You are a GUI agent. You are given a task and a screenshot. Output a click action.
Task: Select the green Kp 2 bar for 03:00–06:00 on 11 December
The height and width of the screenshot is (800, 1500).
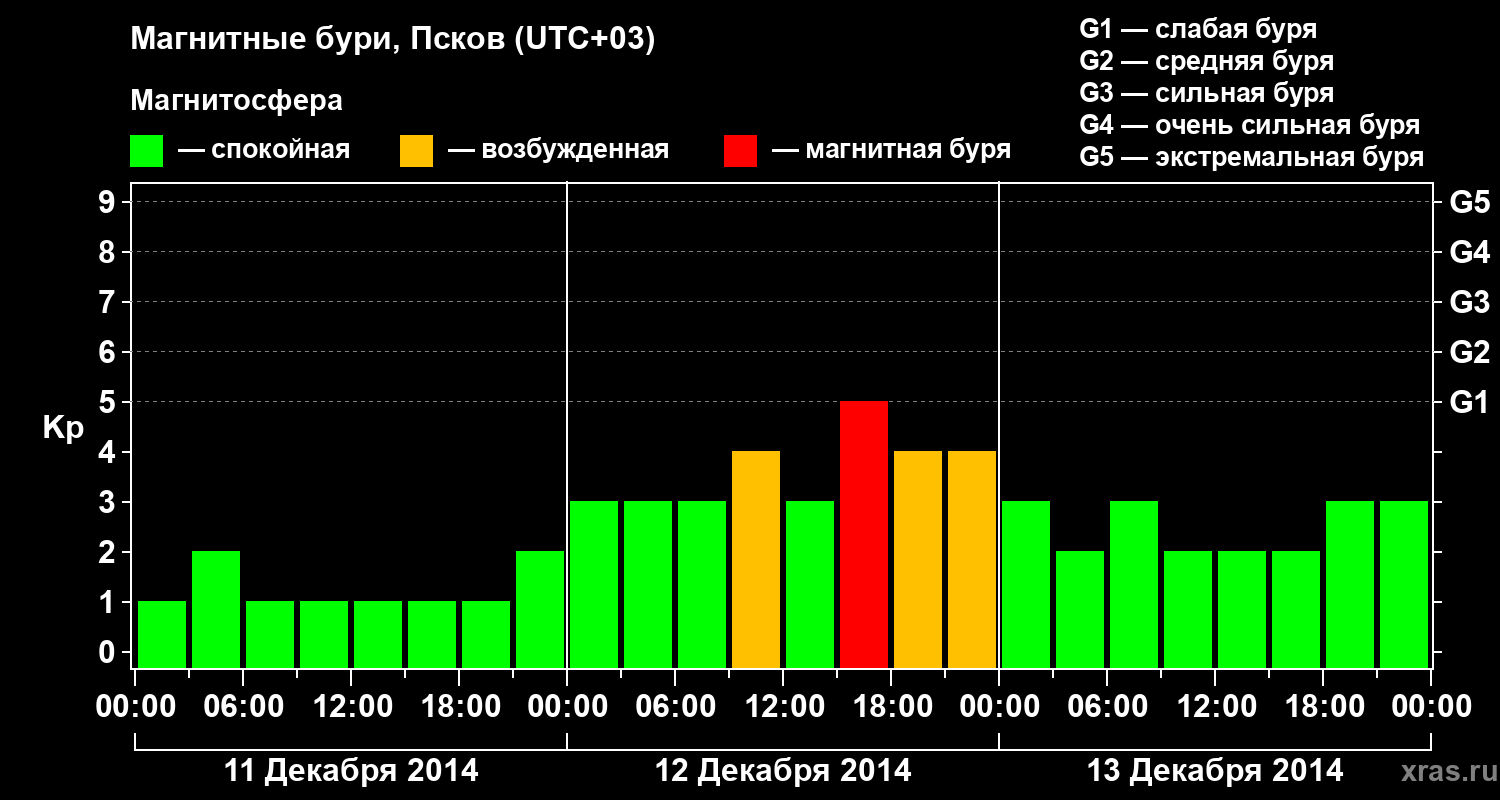point(216,609)
